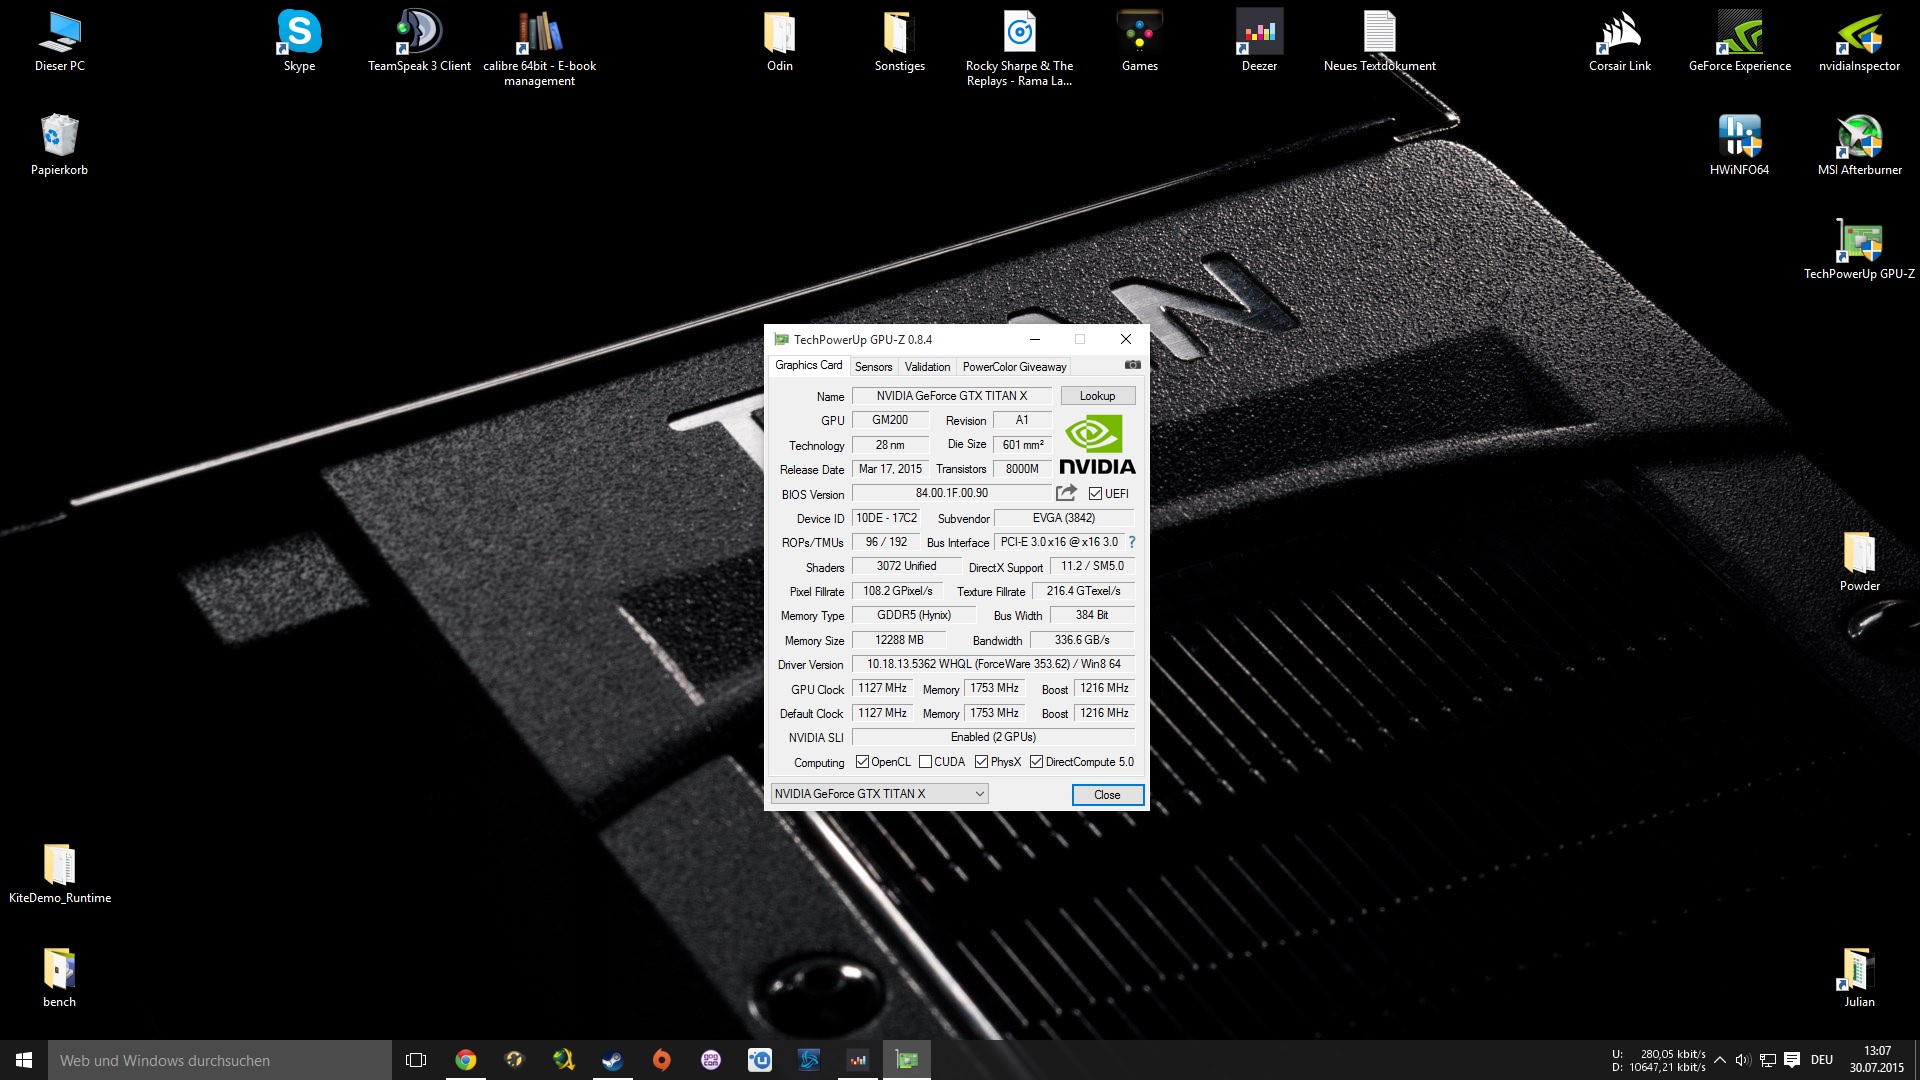Show hidden system tray icons chevron

1719,1060
